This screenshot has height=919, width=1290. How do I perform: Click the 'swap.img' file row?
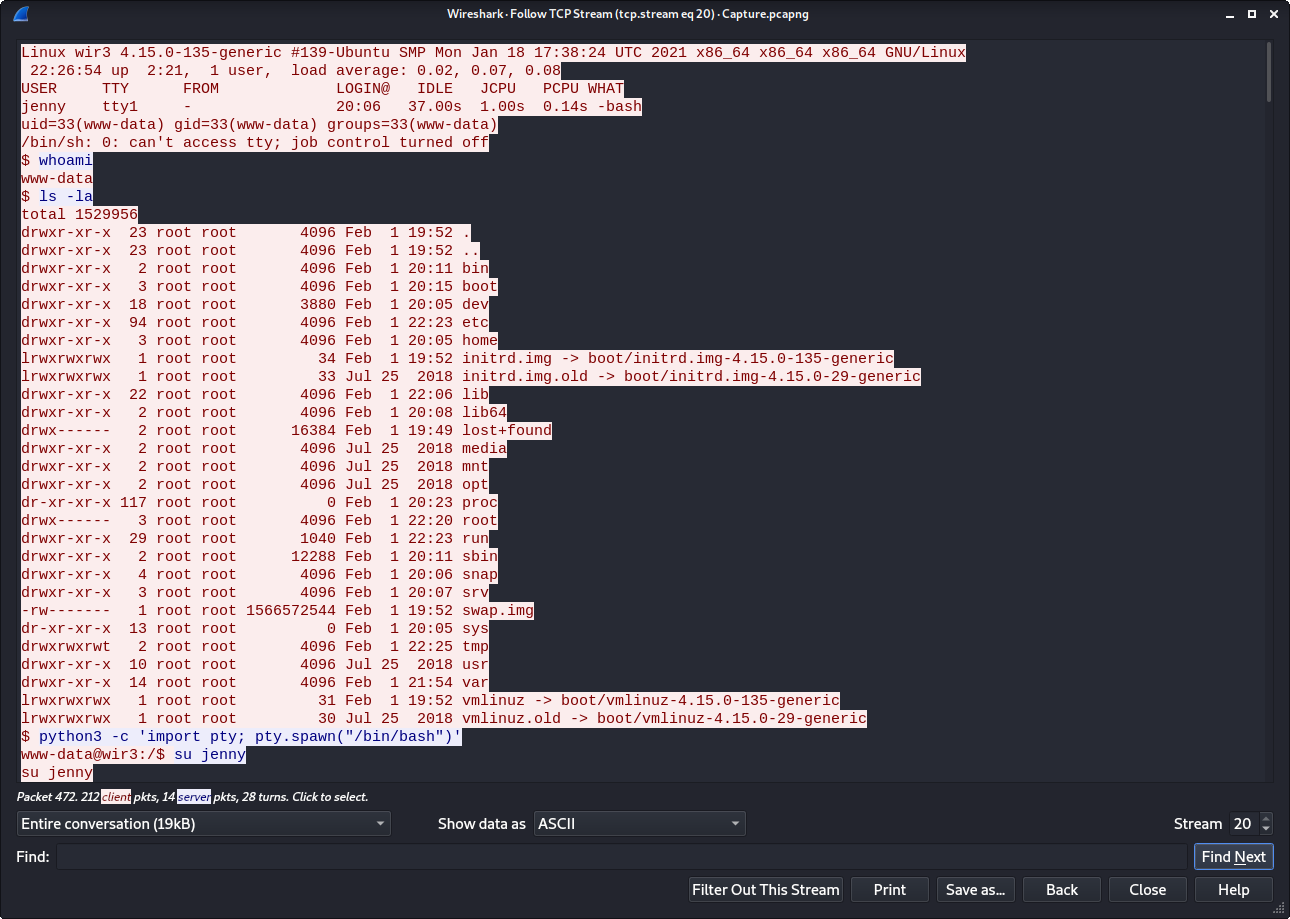tap(277, 610)
